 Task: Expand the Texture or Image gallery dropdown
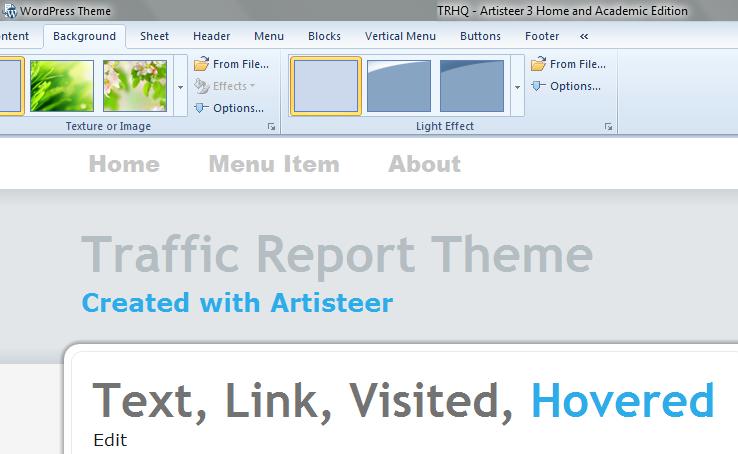pos(180,86)
